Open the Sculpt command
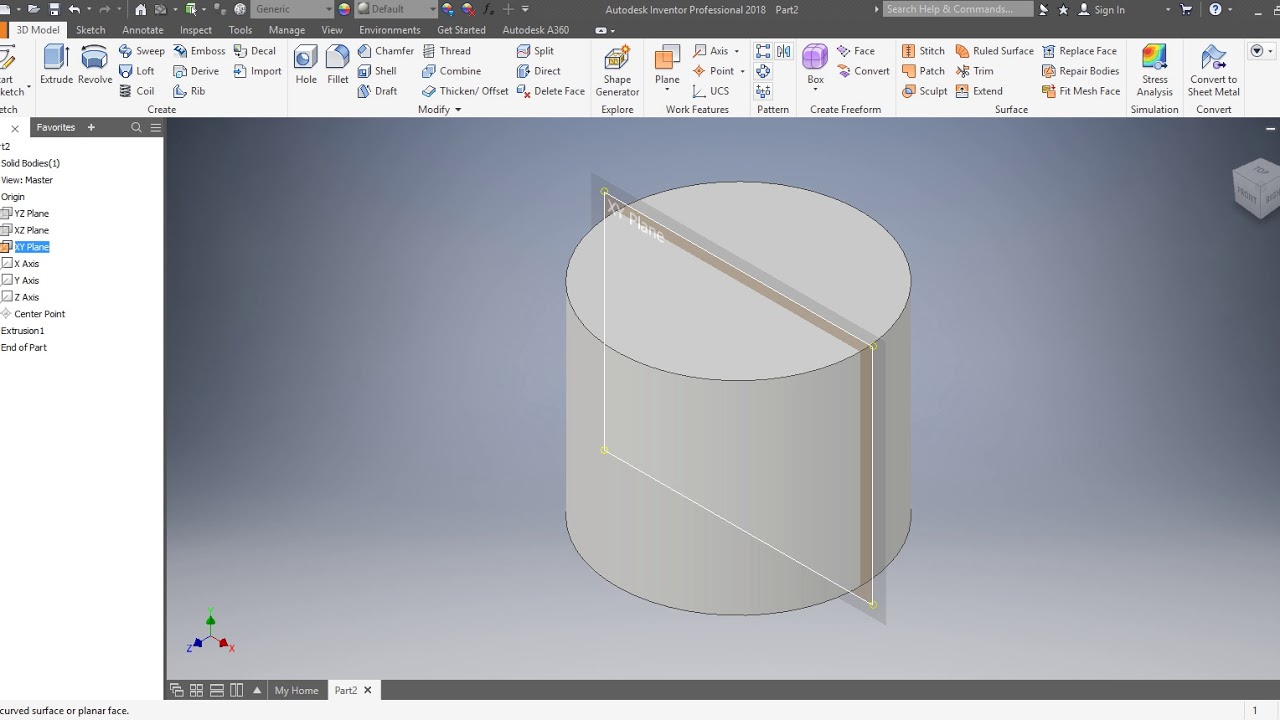The image size is (1280, 720). tap(924, 91)
